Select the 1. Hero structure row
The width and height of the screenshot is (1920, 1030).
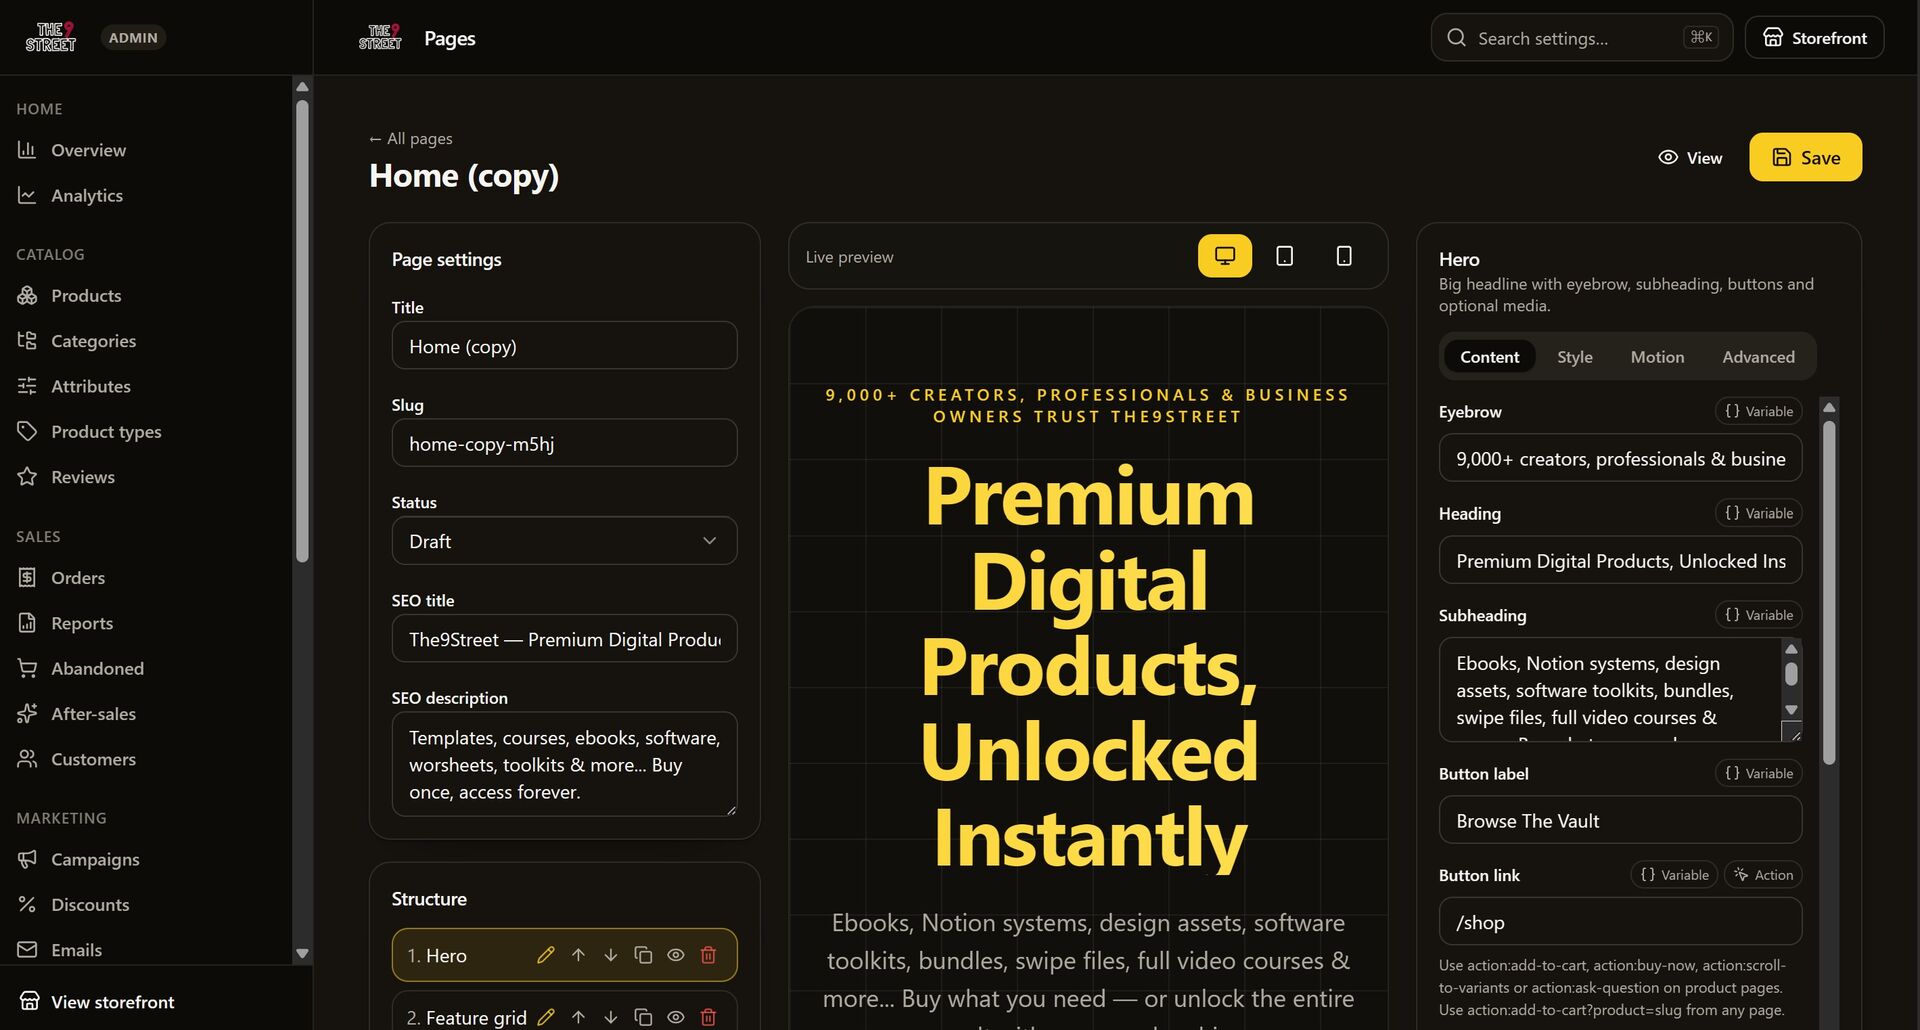[564, 955]
